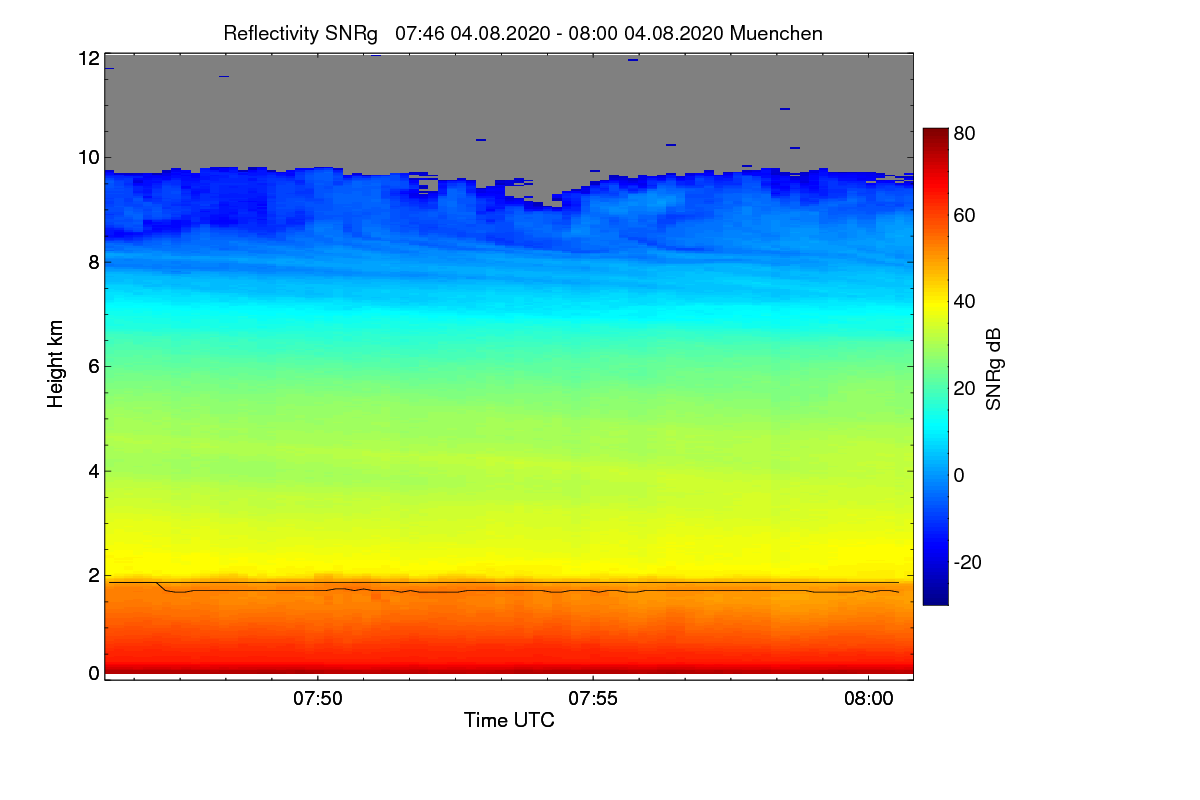Click the 'Height km' y-axis label

[56, 365]
